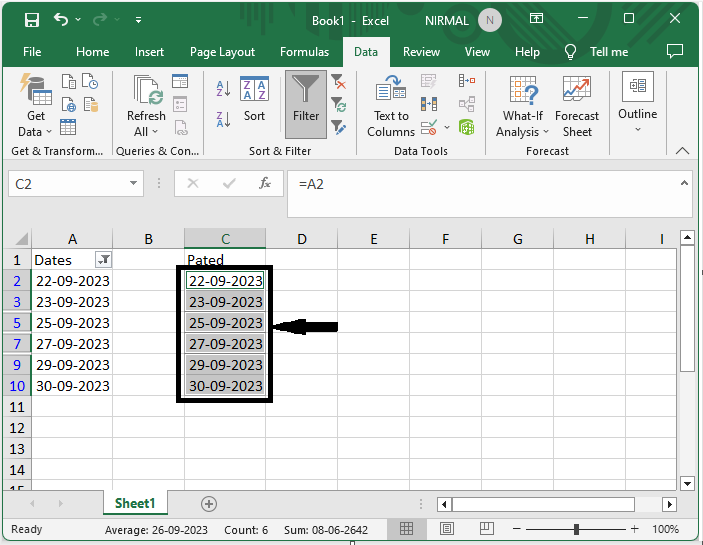Click the vertical scrollbar down arrow
The width and height of the screenshot is (703, 545).
[687, 483]
